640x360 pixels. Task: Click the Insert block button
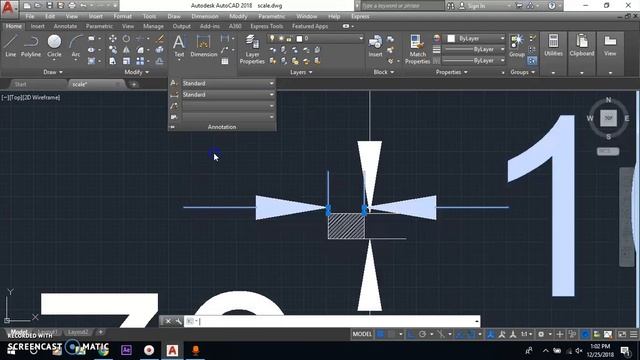[375, 46]
